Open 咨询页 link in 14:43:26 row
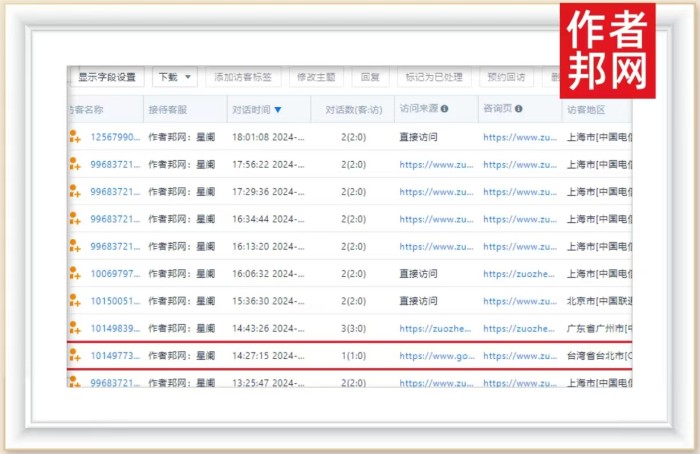 click(x=518, y=328)
